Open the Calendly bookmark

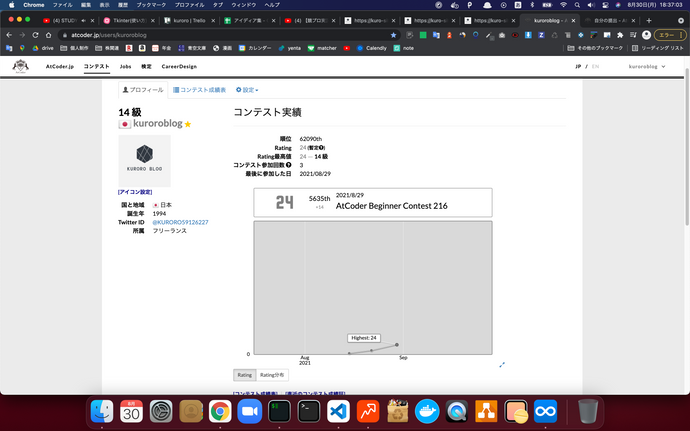tap(372, 48)
